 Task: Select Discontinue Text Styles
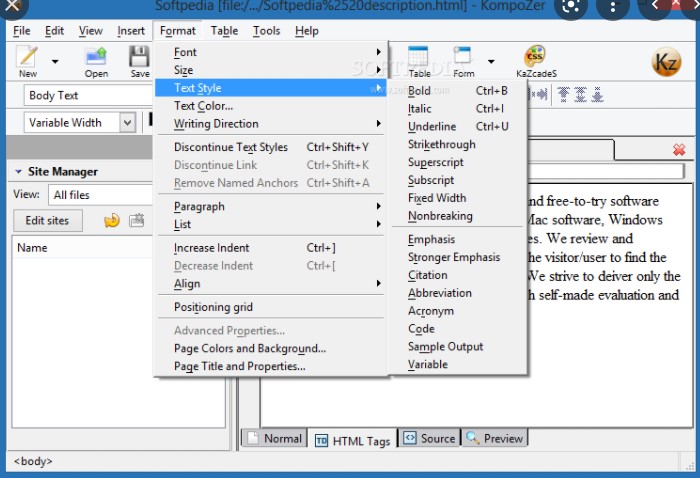[x=271, y=147]
